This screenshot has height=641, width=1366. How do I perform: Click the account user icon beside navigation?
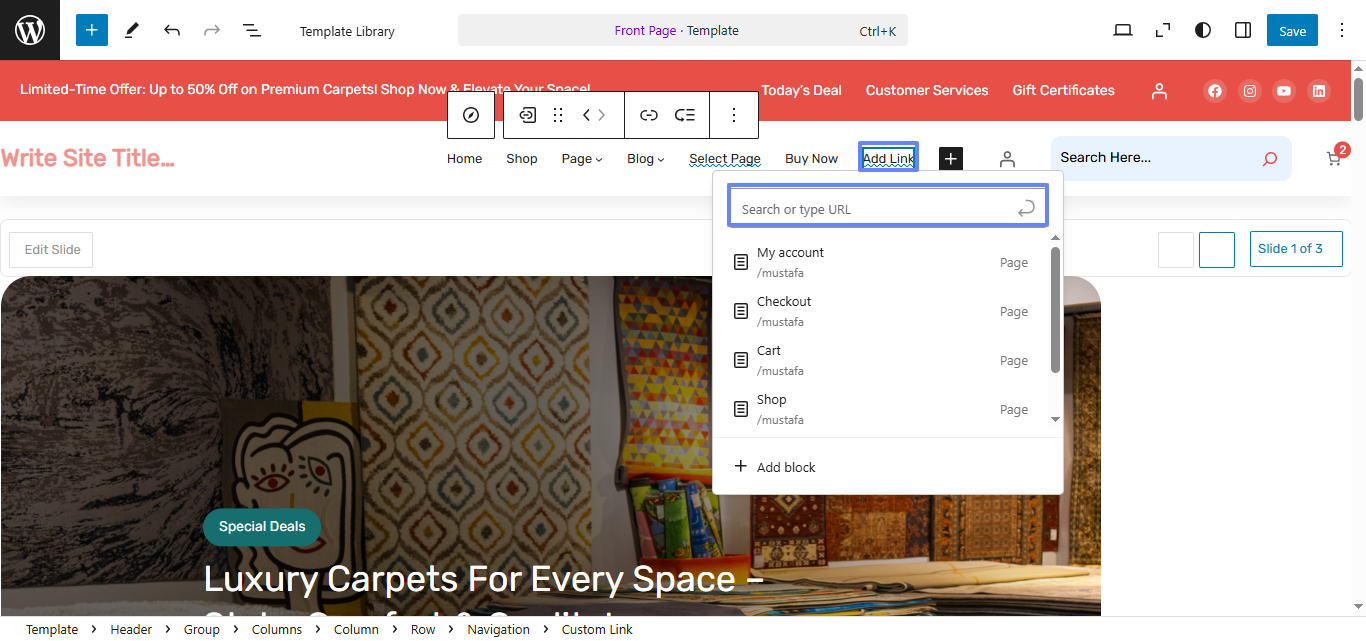coord(1007,159)
